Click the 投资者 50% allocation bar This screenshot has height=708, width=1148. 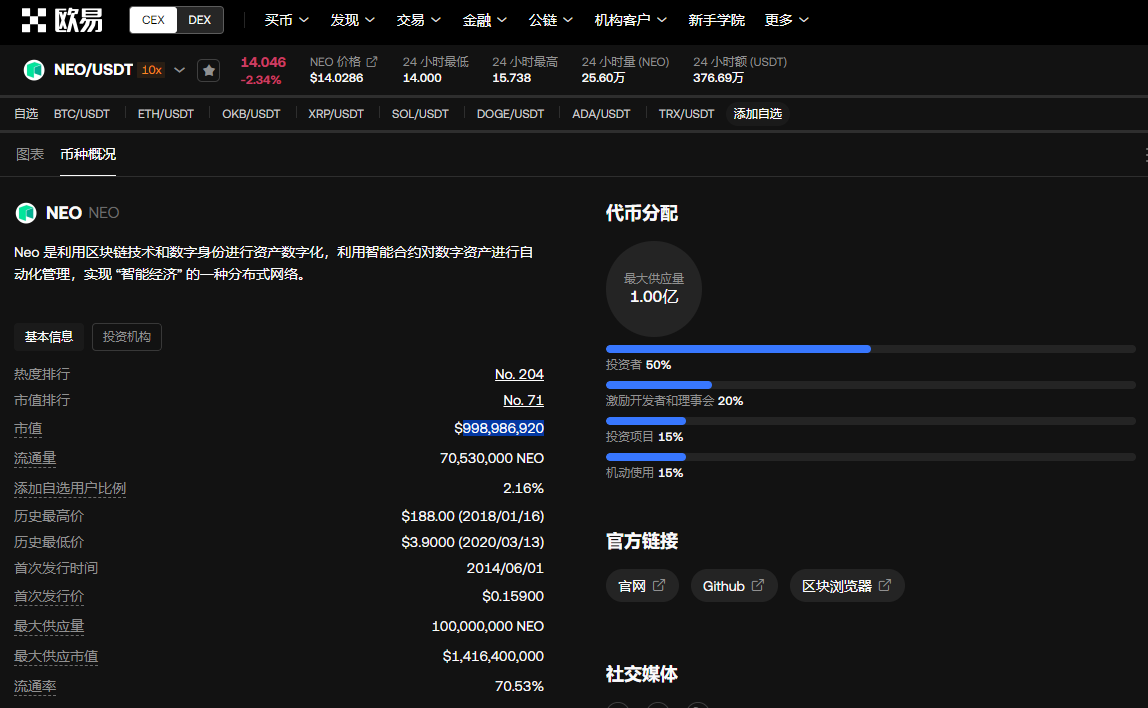point(871,349)
